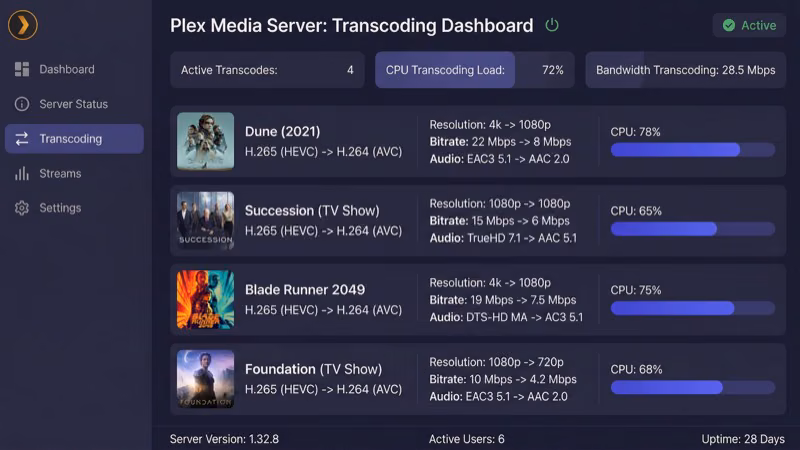
Task: Open the Blade Runner 2049 poster thumbnail
Action: [206, 299]
